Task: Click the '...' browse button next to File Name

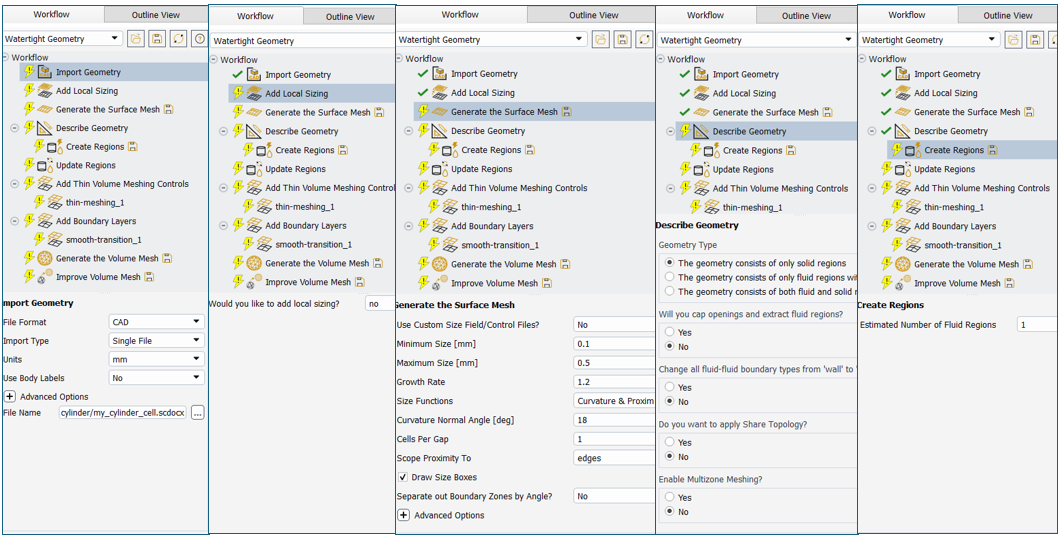Action: tap(197, 412)
